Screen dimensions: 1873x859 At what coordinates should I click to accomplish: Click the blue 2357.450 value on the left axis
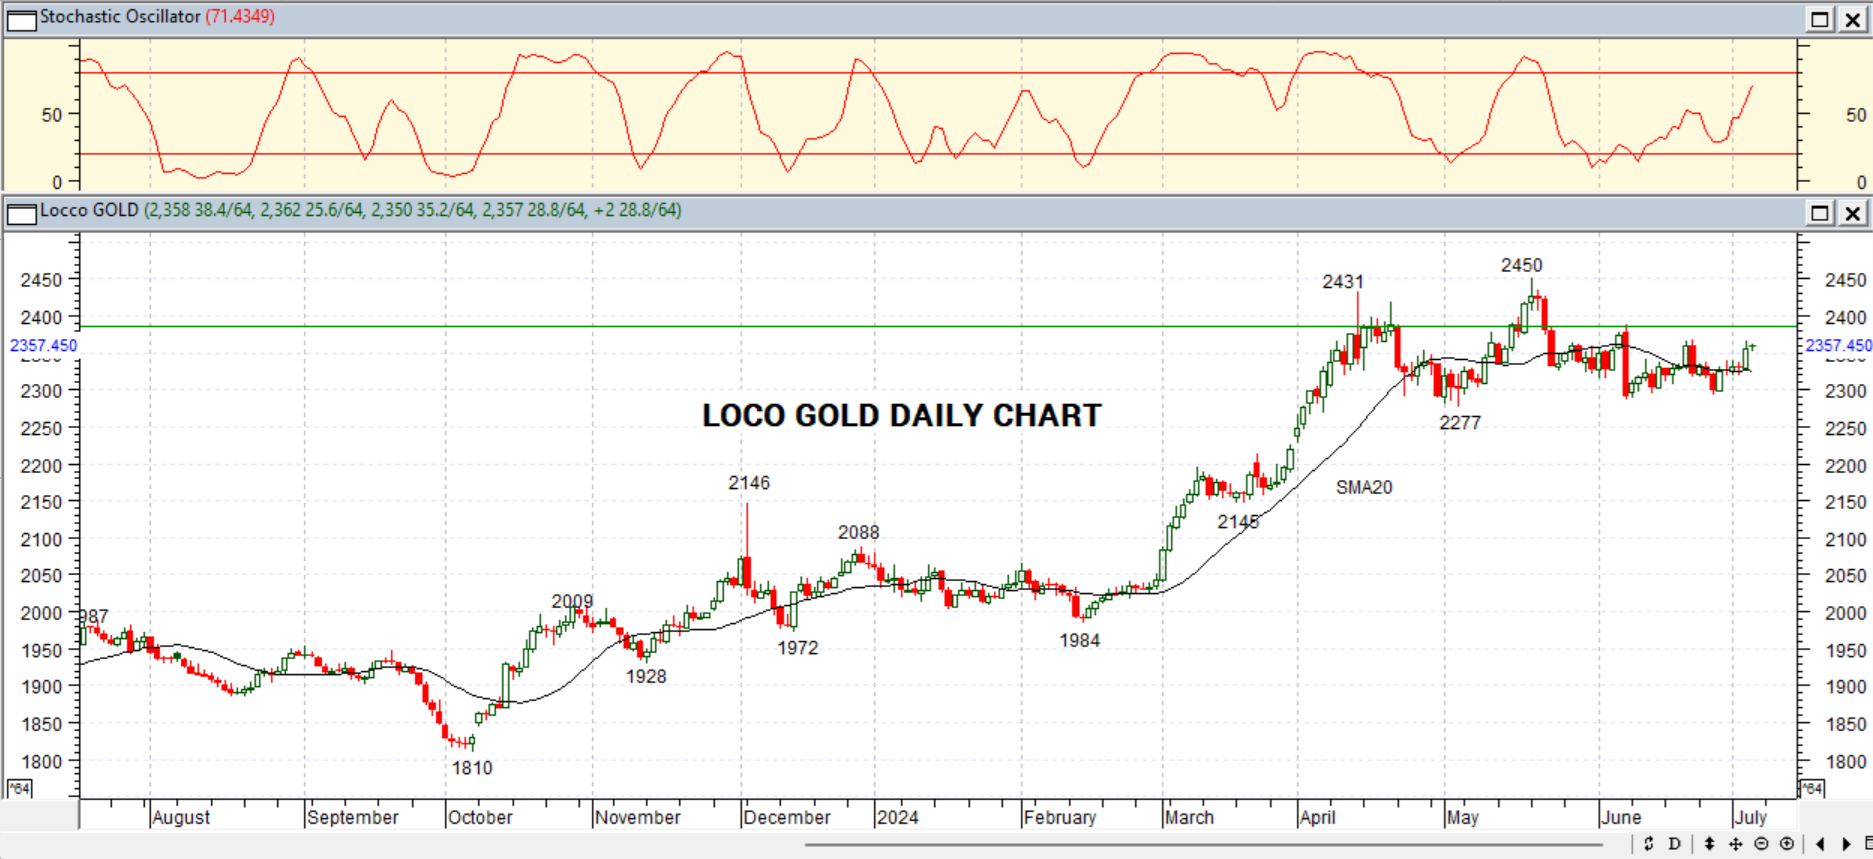point(43,346)
